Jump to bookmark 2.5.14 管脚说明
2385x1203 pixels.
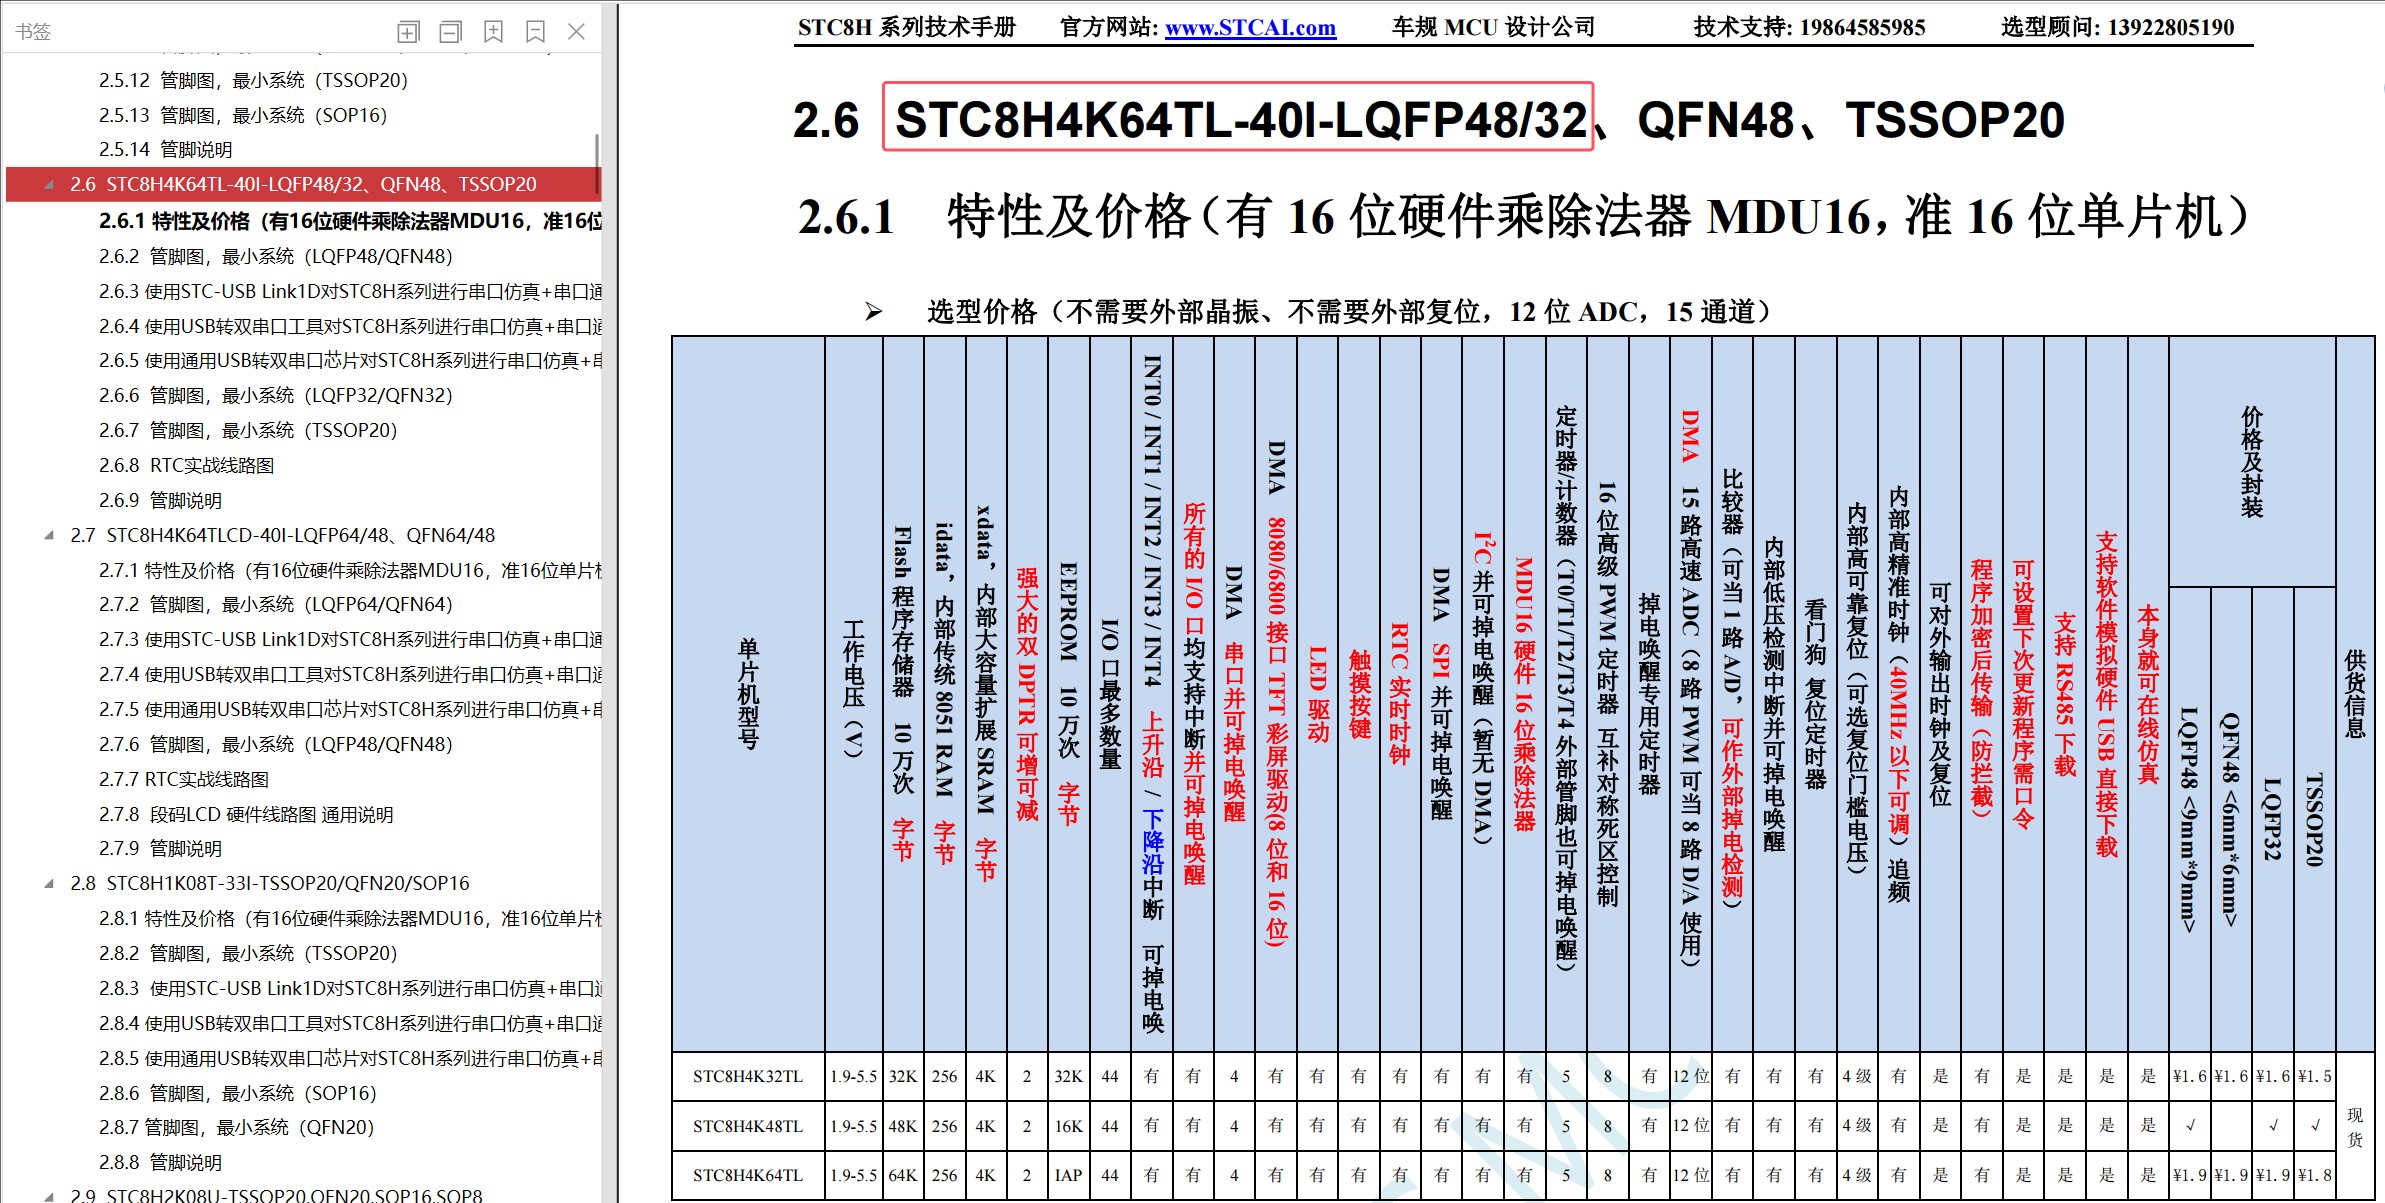(166, 150)
